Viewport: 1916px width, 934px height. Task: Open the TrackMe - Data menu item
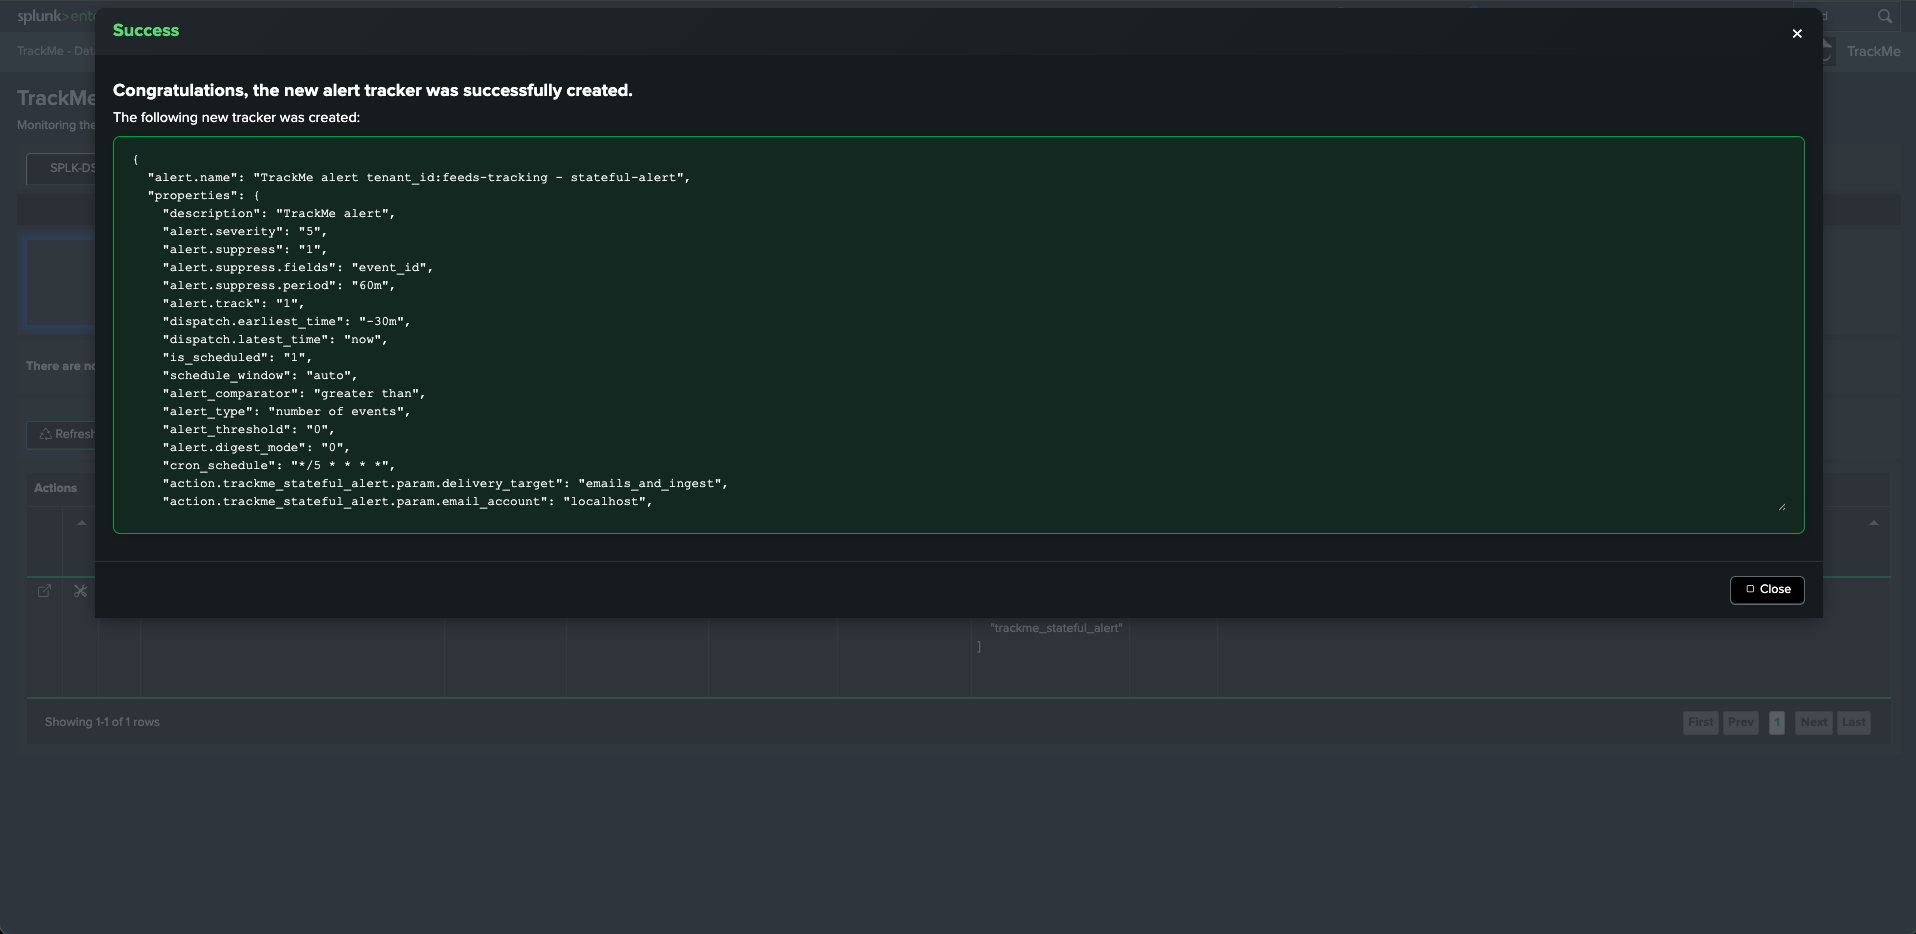[55, 51]
